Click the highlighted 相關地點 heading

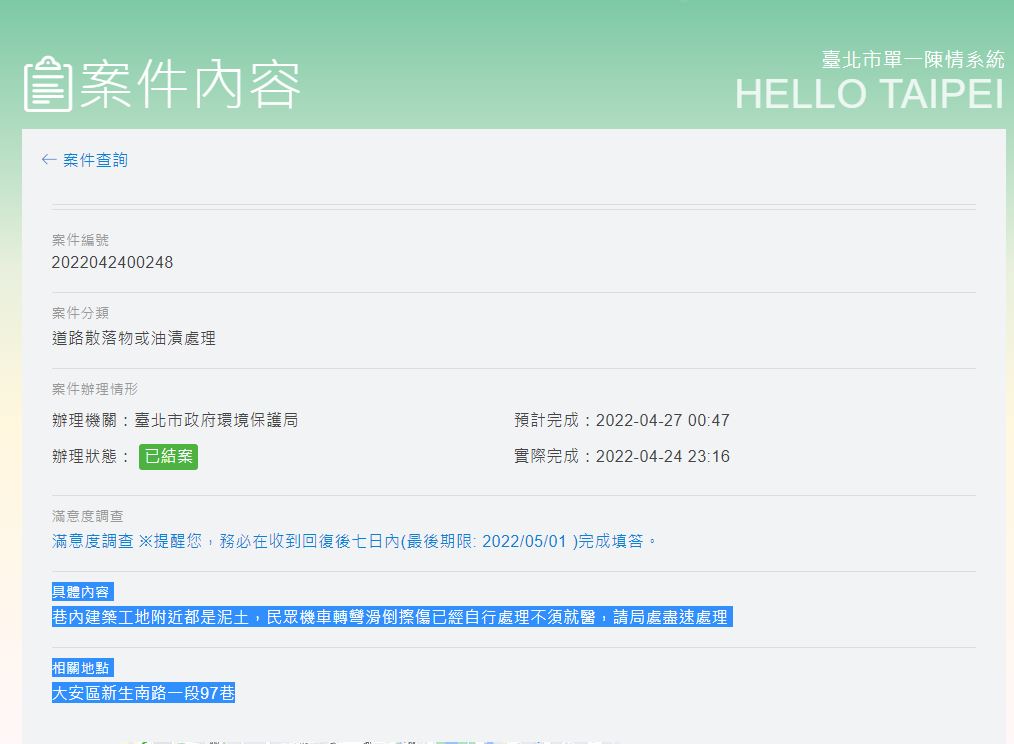tap(83, 668)
